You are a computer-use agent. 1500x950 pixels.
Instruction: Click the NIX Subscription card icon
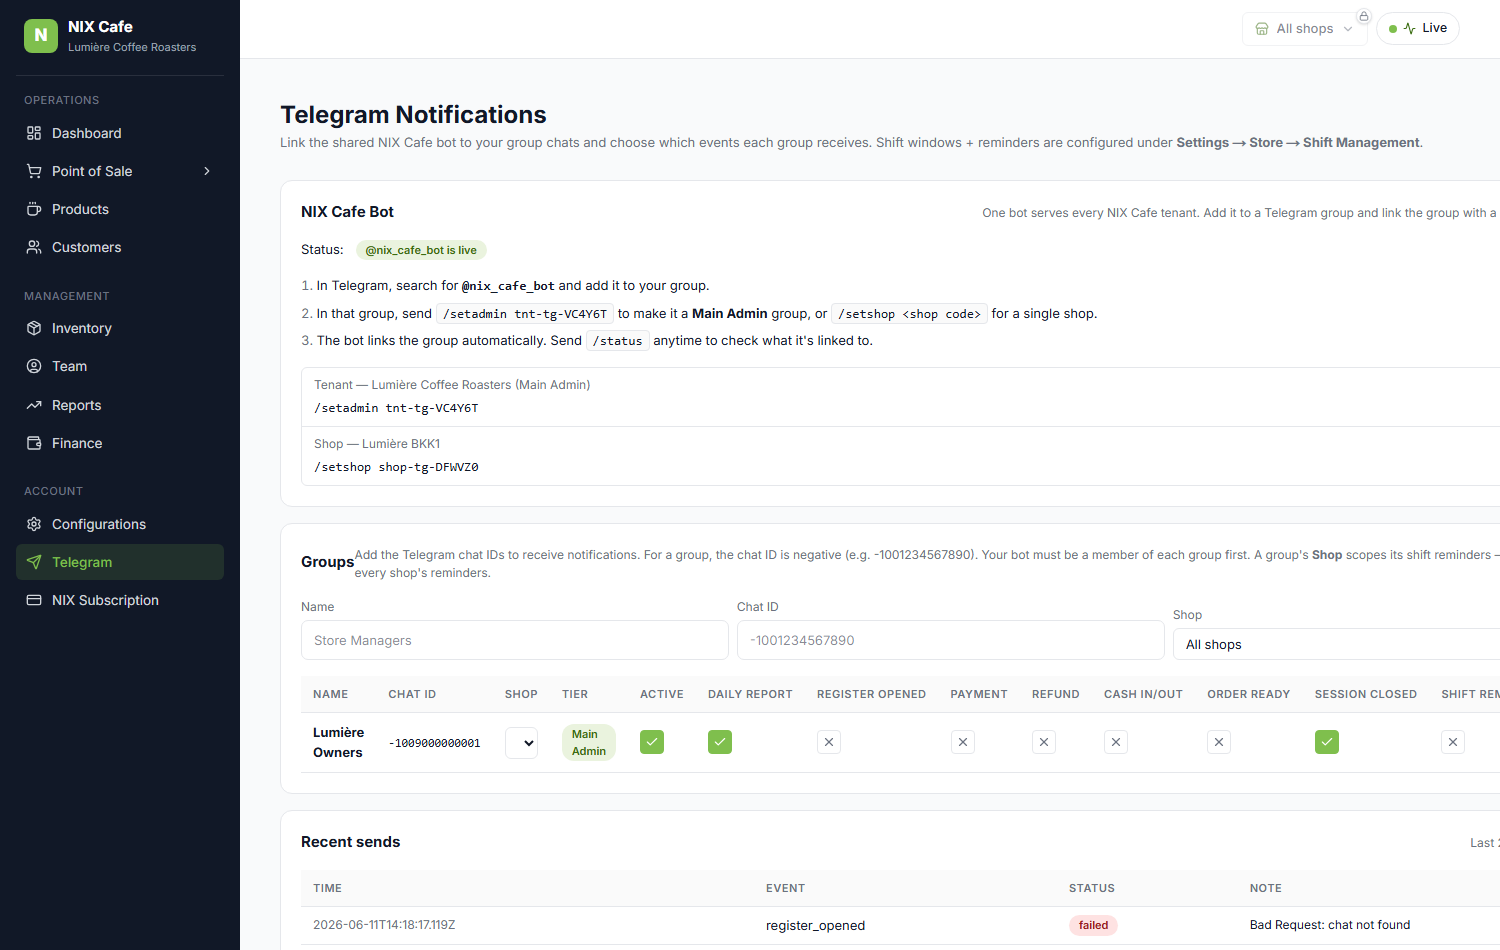34,600
